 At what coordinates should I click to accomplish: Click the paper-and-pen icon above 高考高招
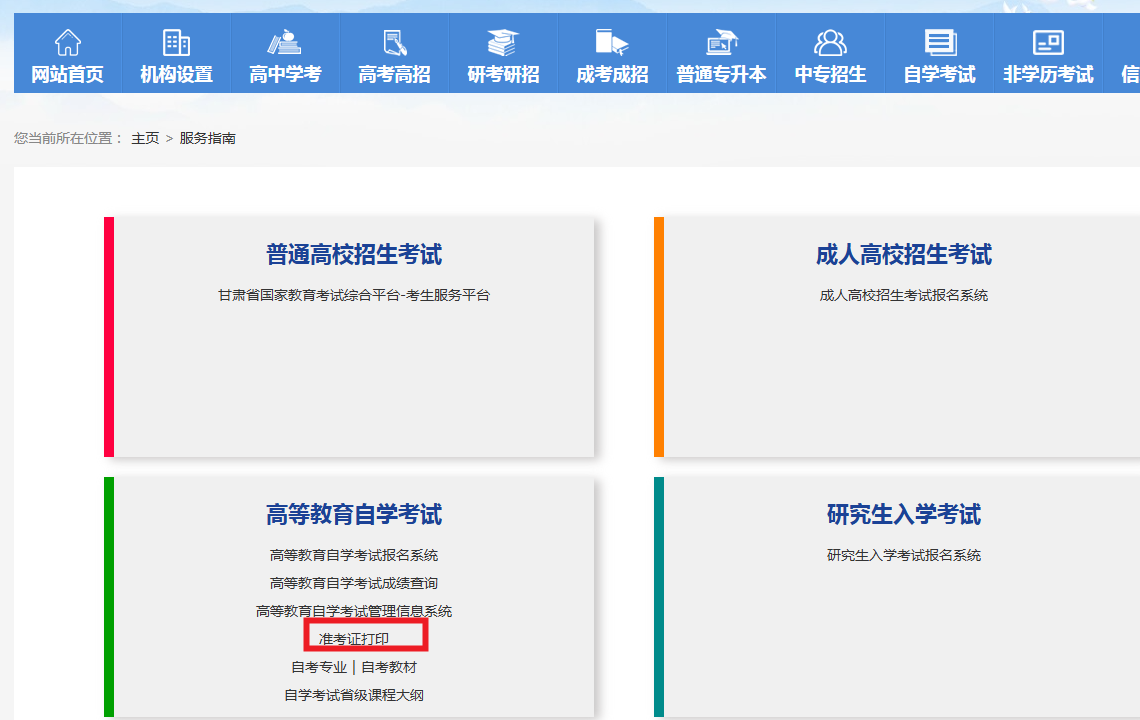coord(394,43)
